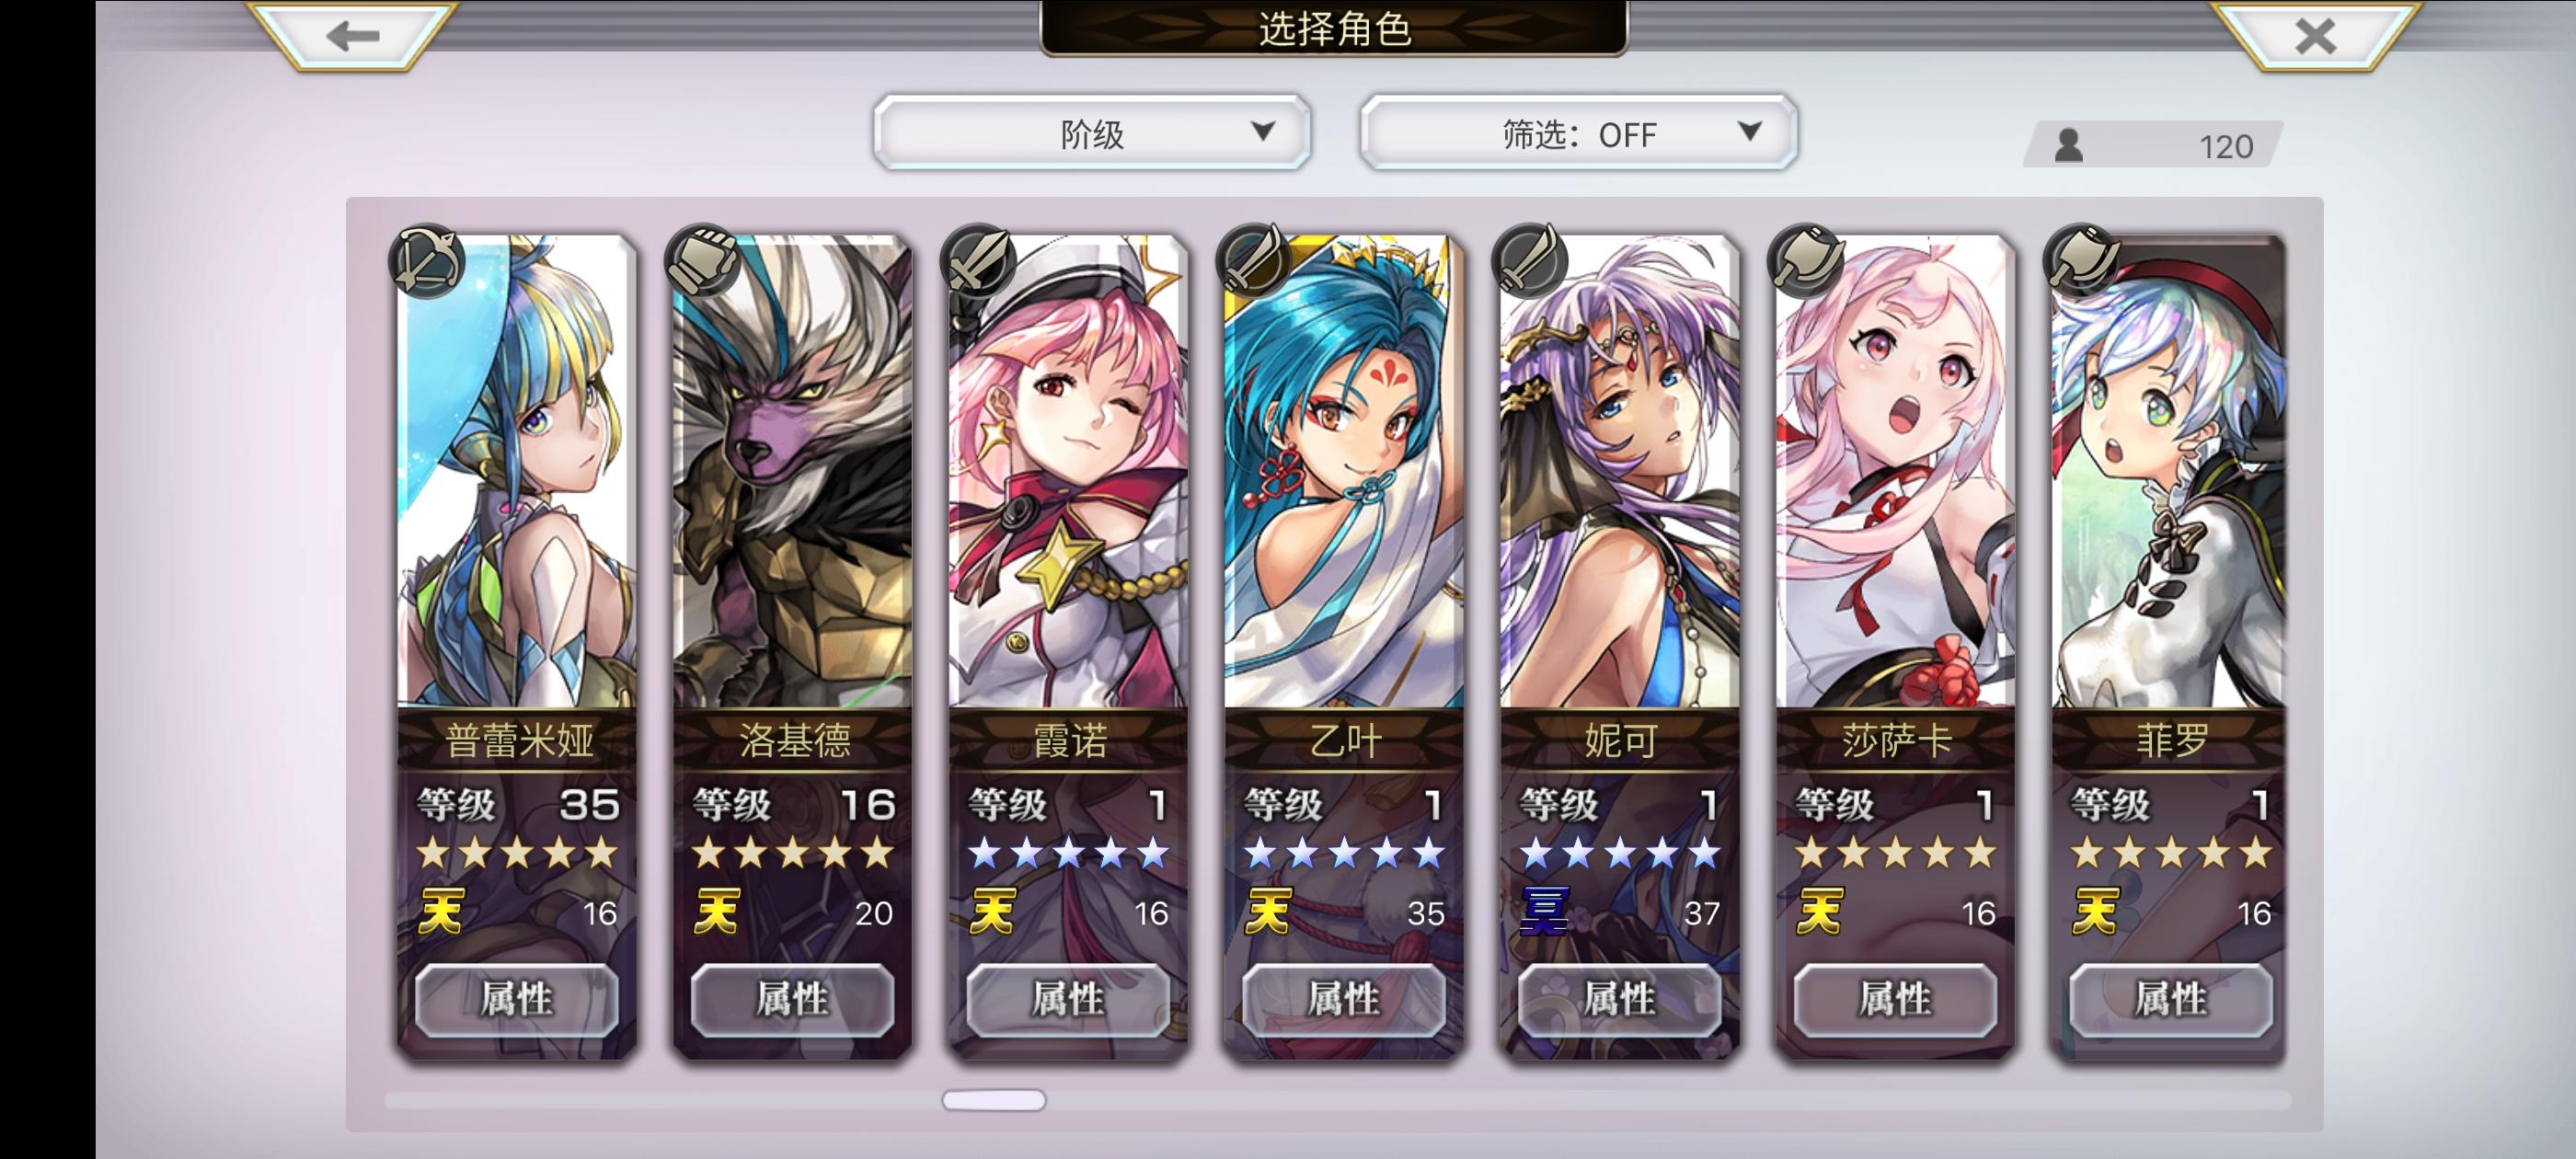Click the axe weapon icon on 莎萨卡
This screenshot has height=1159, width=2576.
(1806, 261)
